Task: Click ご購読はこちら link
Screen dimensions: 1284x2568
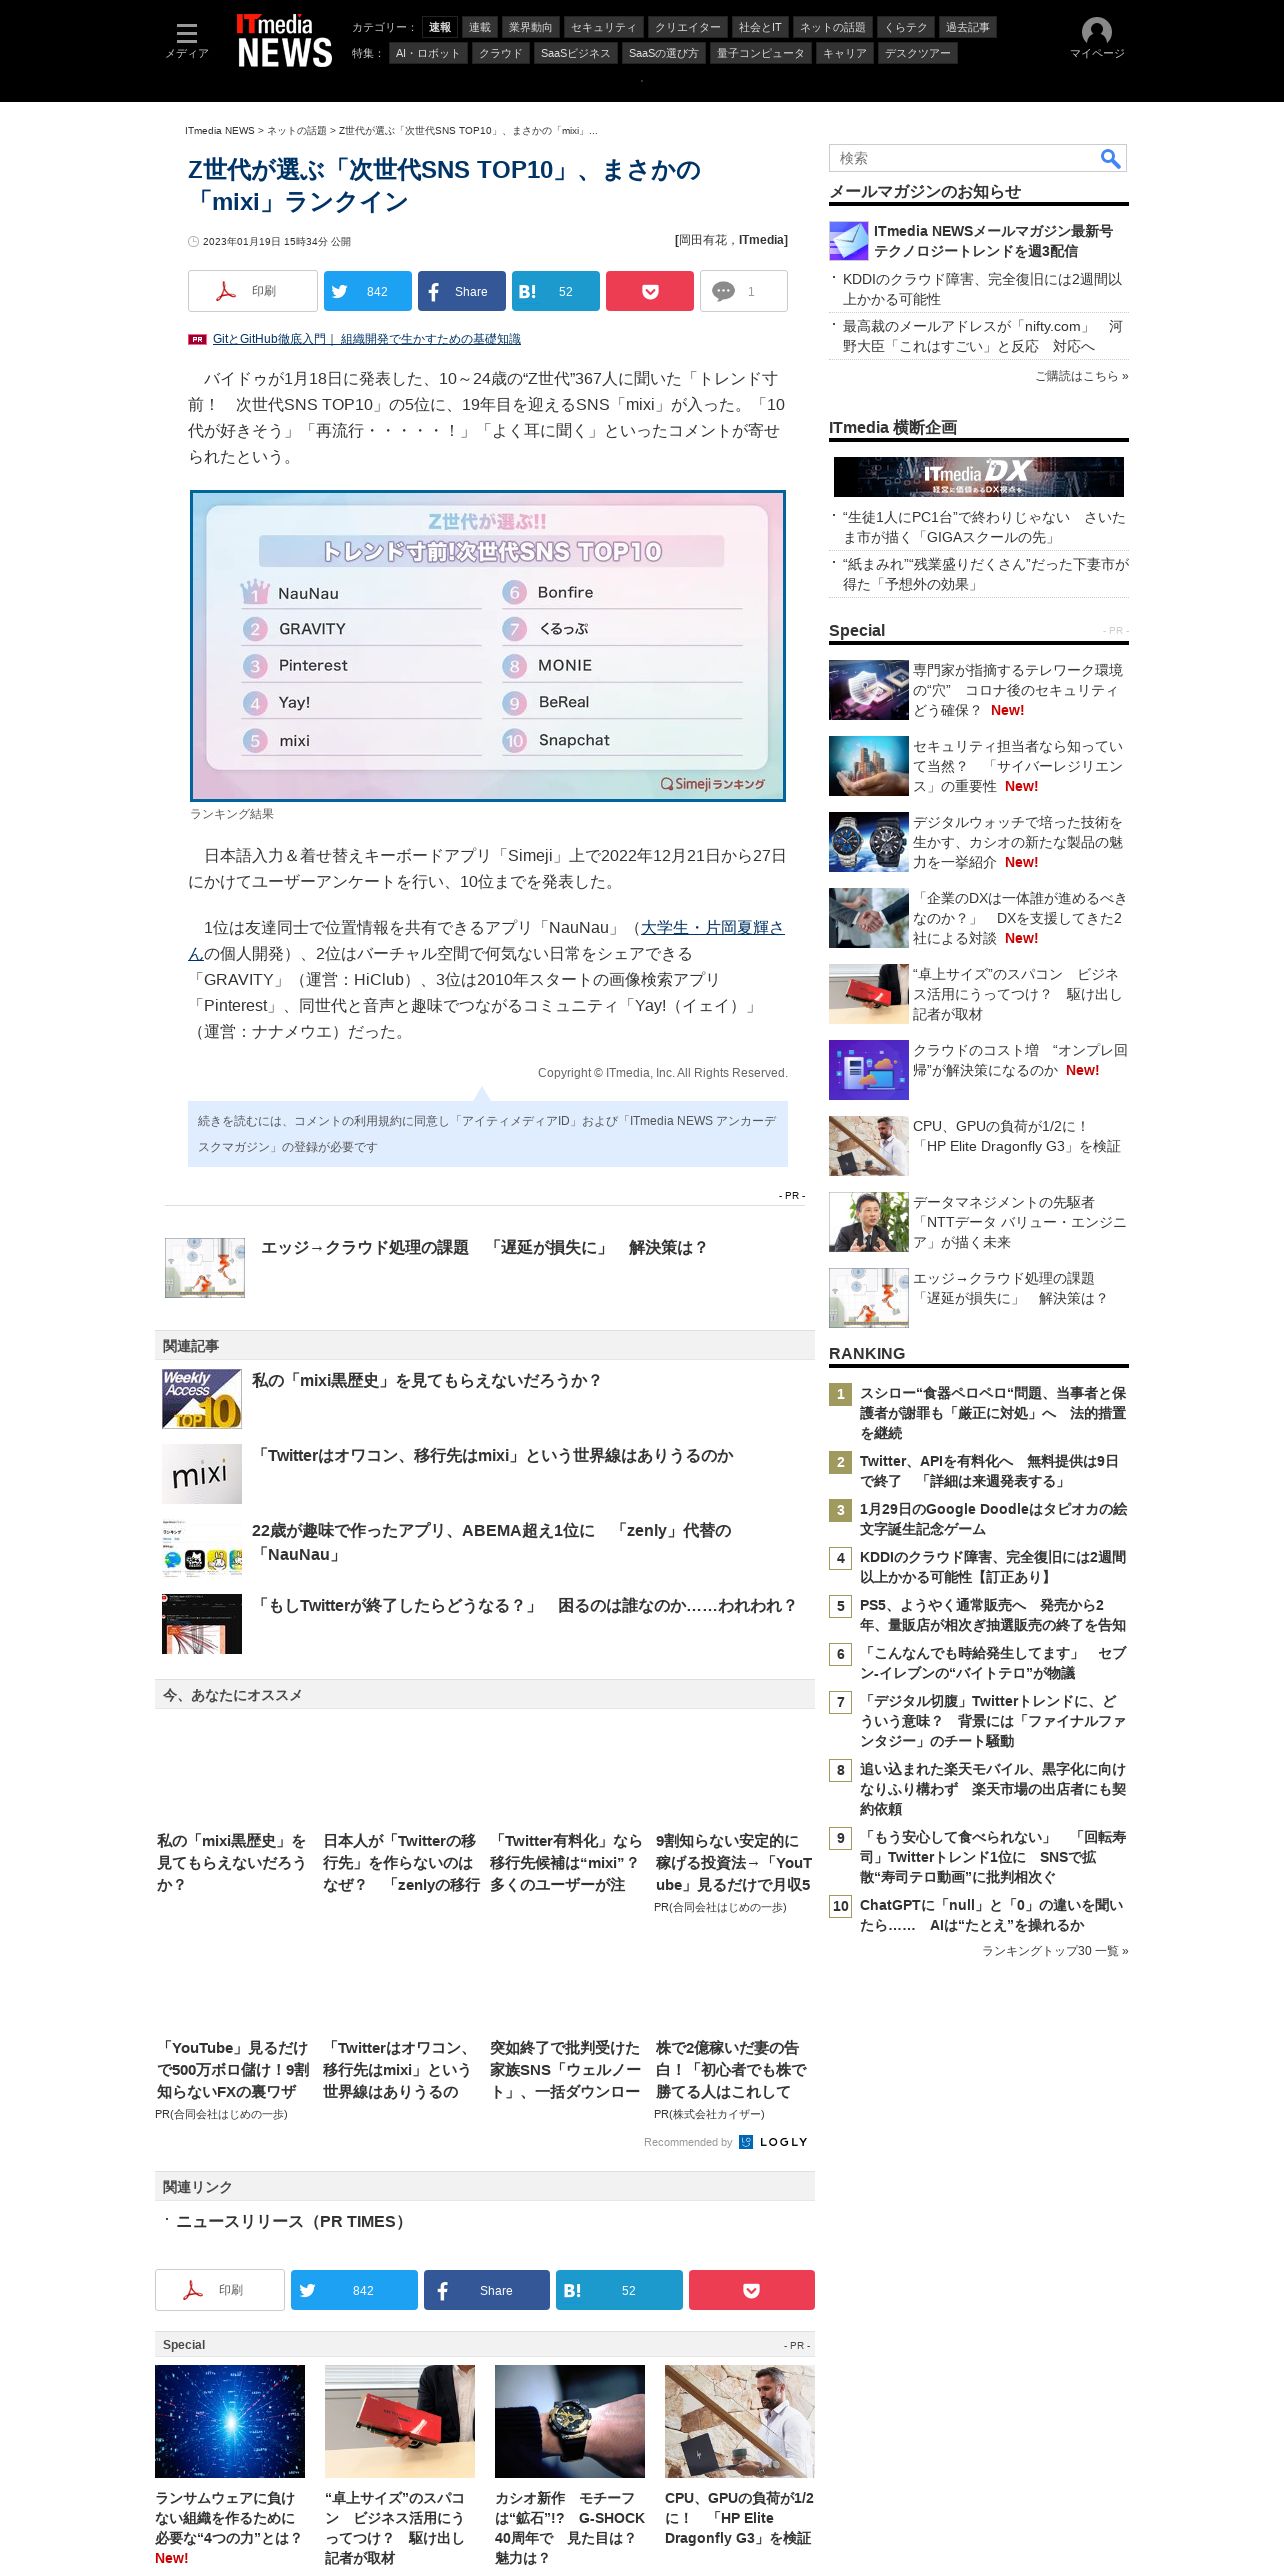Action: (x=1081, y=376)
